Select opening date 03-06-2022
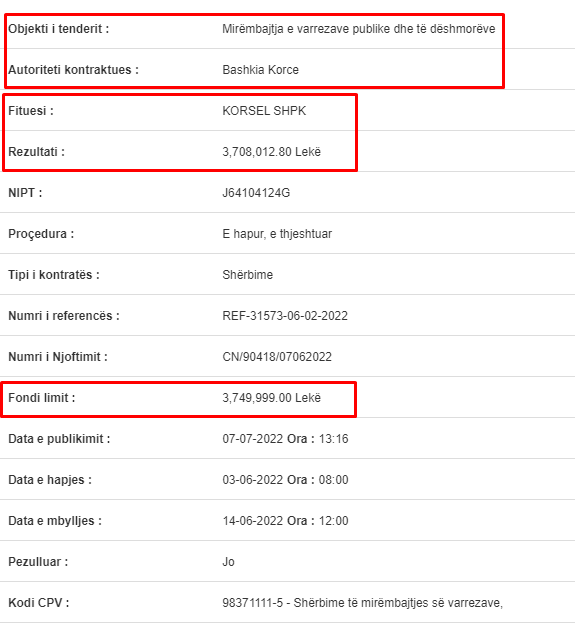Viewport: 575px width, 638px height. [252, 480]
